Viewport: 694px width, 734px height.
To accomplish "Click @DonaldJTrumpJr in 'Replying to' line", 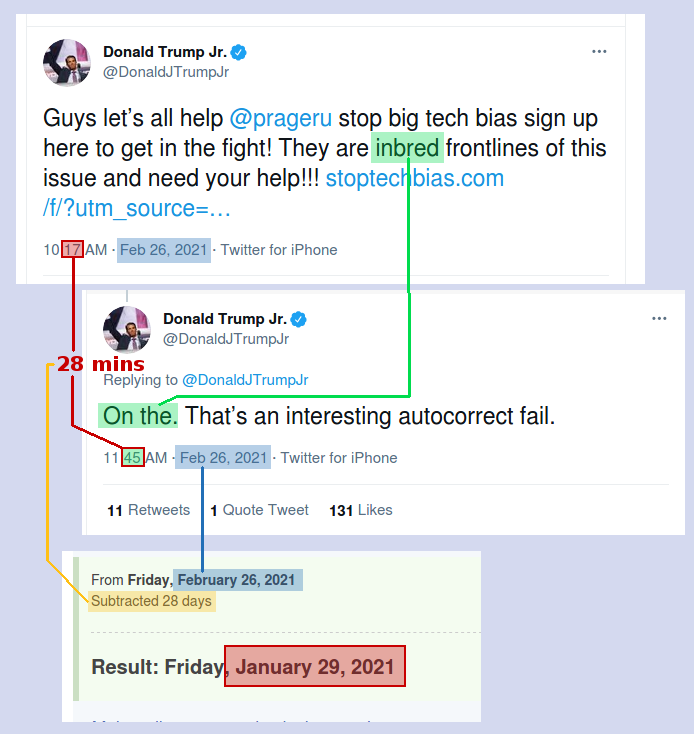I will [245, 380].
